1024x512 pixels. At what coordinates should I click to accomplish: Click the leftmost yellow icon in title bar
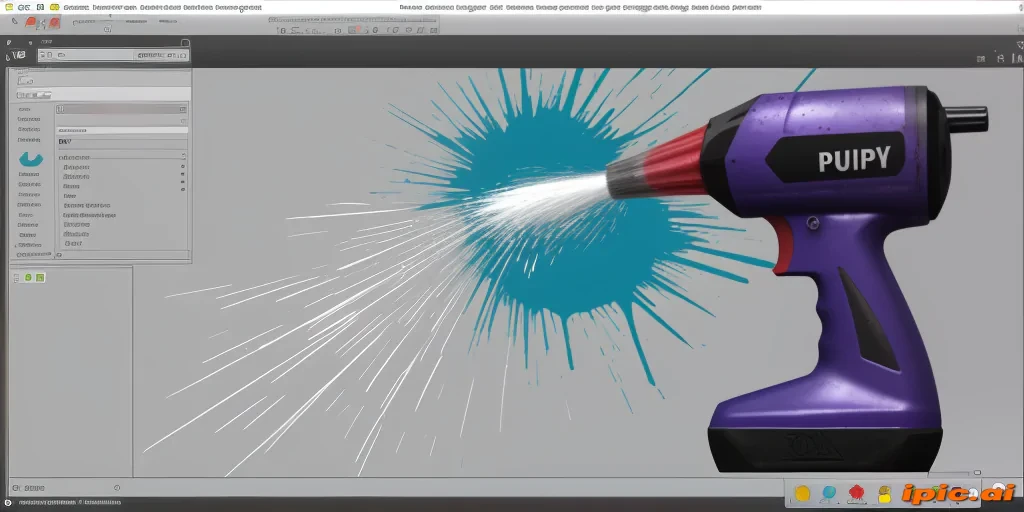tap(8, 7)
